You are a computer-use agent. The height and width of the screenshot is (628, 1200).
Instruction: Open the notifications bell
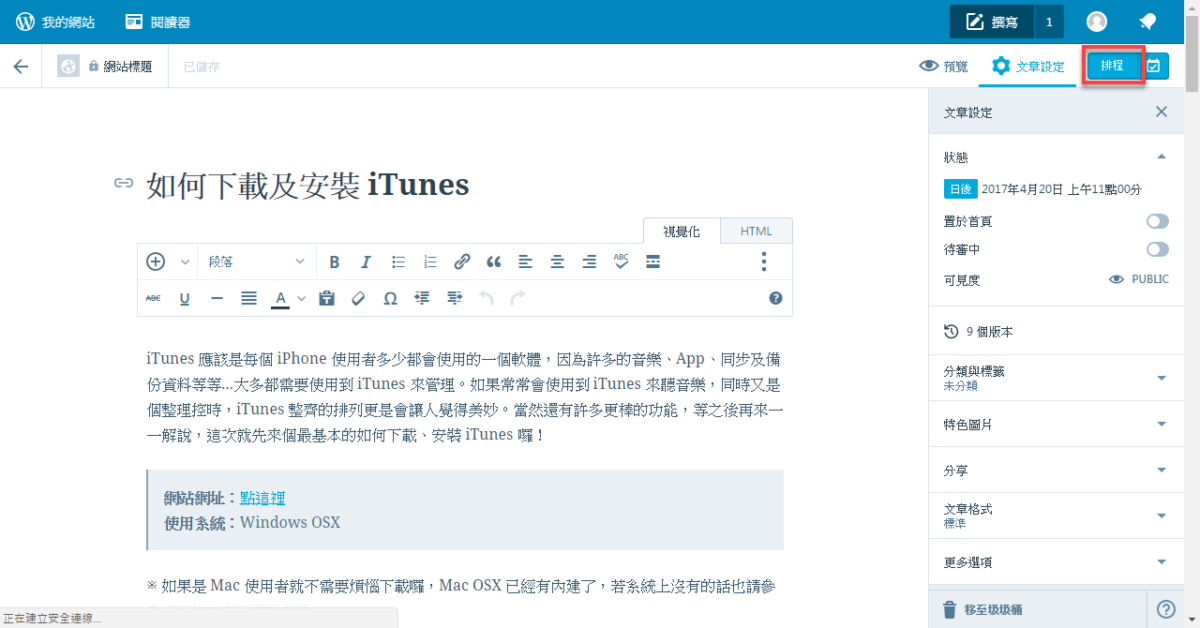[1148, 22]
